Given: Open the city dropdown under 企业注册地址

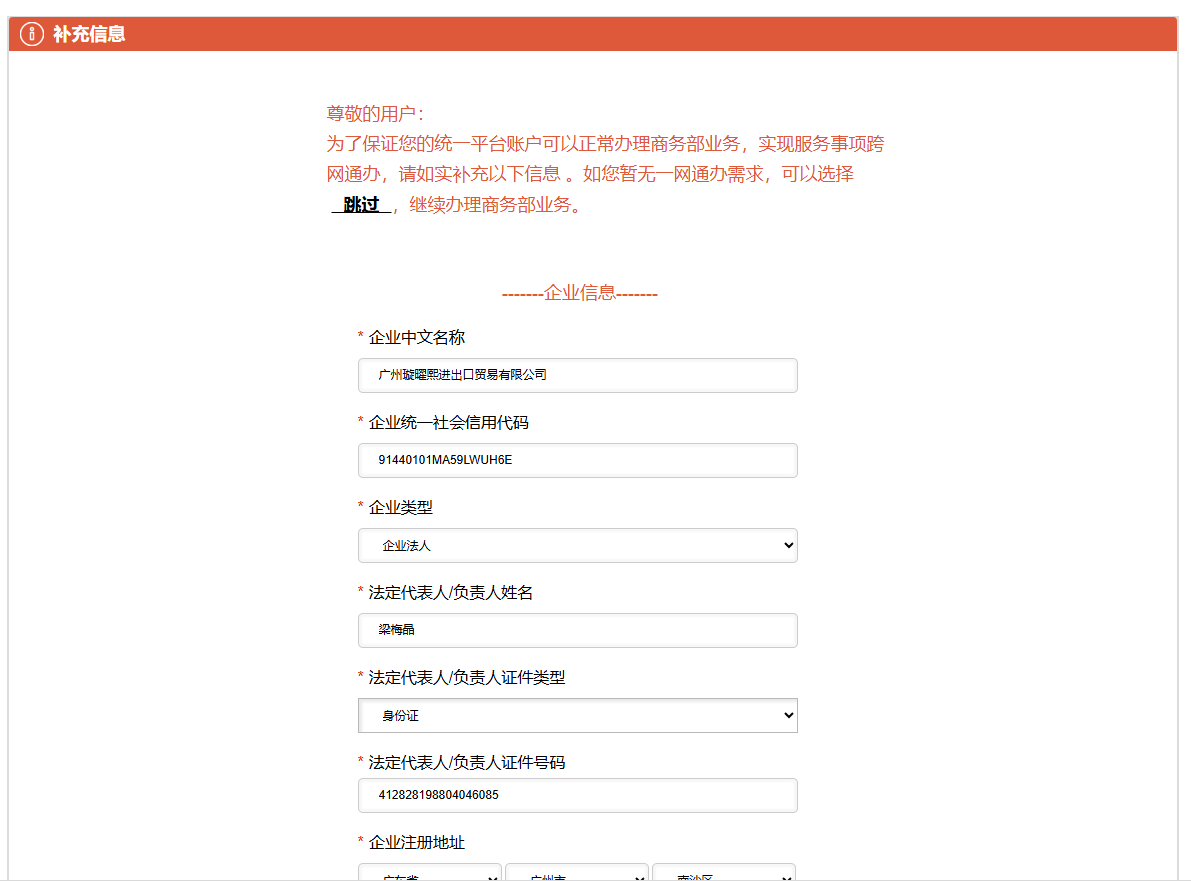Looking at the screenshot, I should 577,873.
